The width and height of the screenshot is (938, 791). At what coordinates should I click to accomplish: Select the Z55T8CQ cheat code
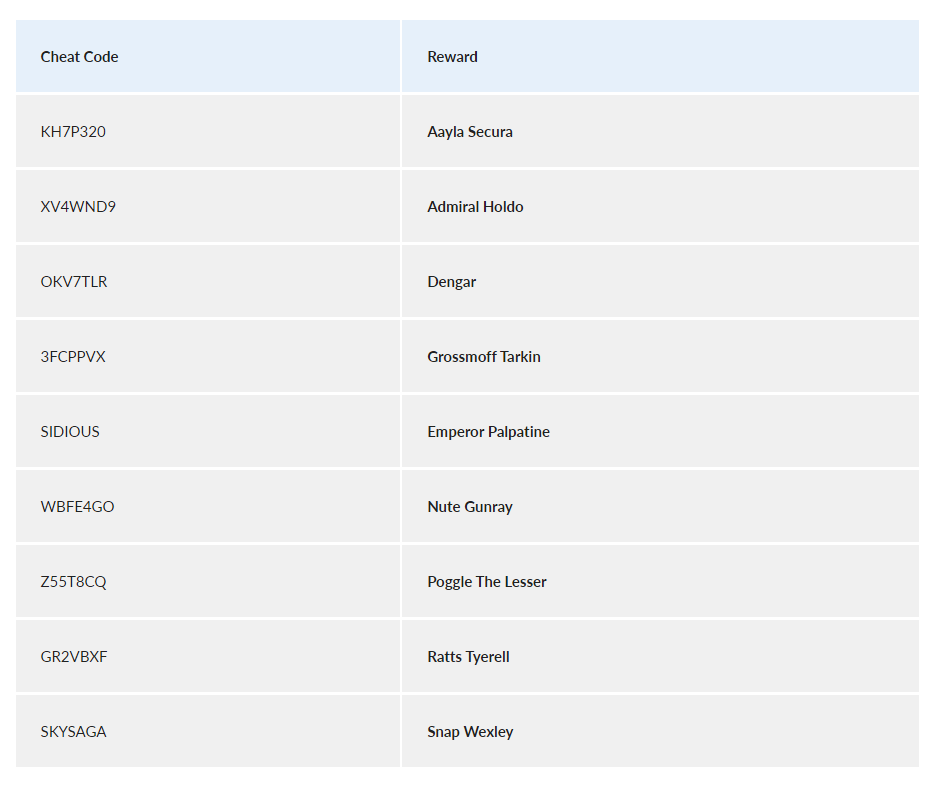[x=73, y=582]
